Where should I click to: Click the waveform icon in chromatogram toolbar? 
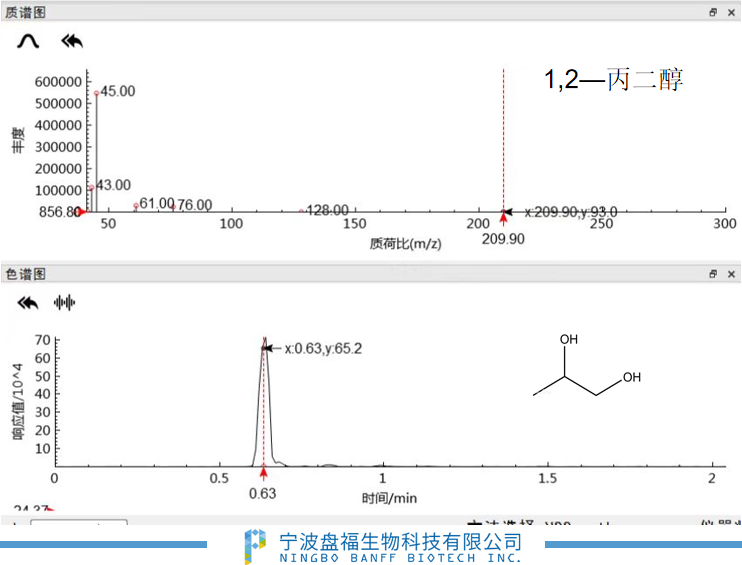tap(65, 302)
